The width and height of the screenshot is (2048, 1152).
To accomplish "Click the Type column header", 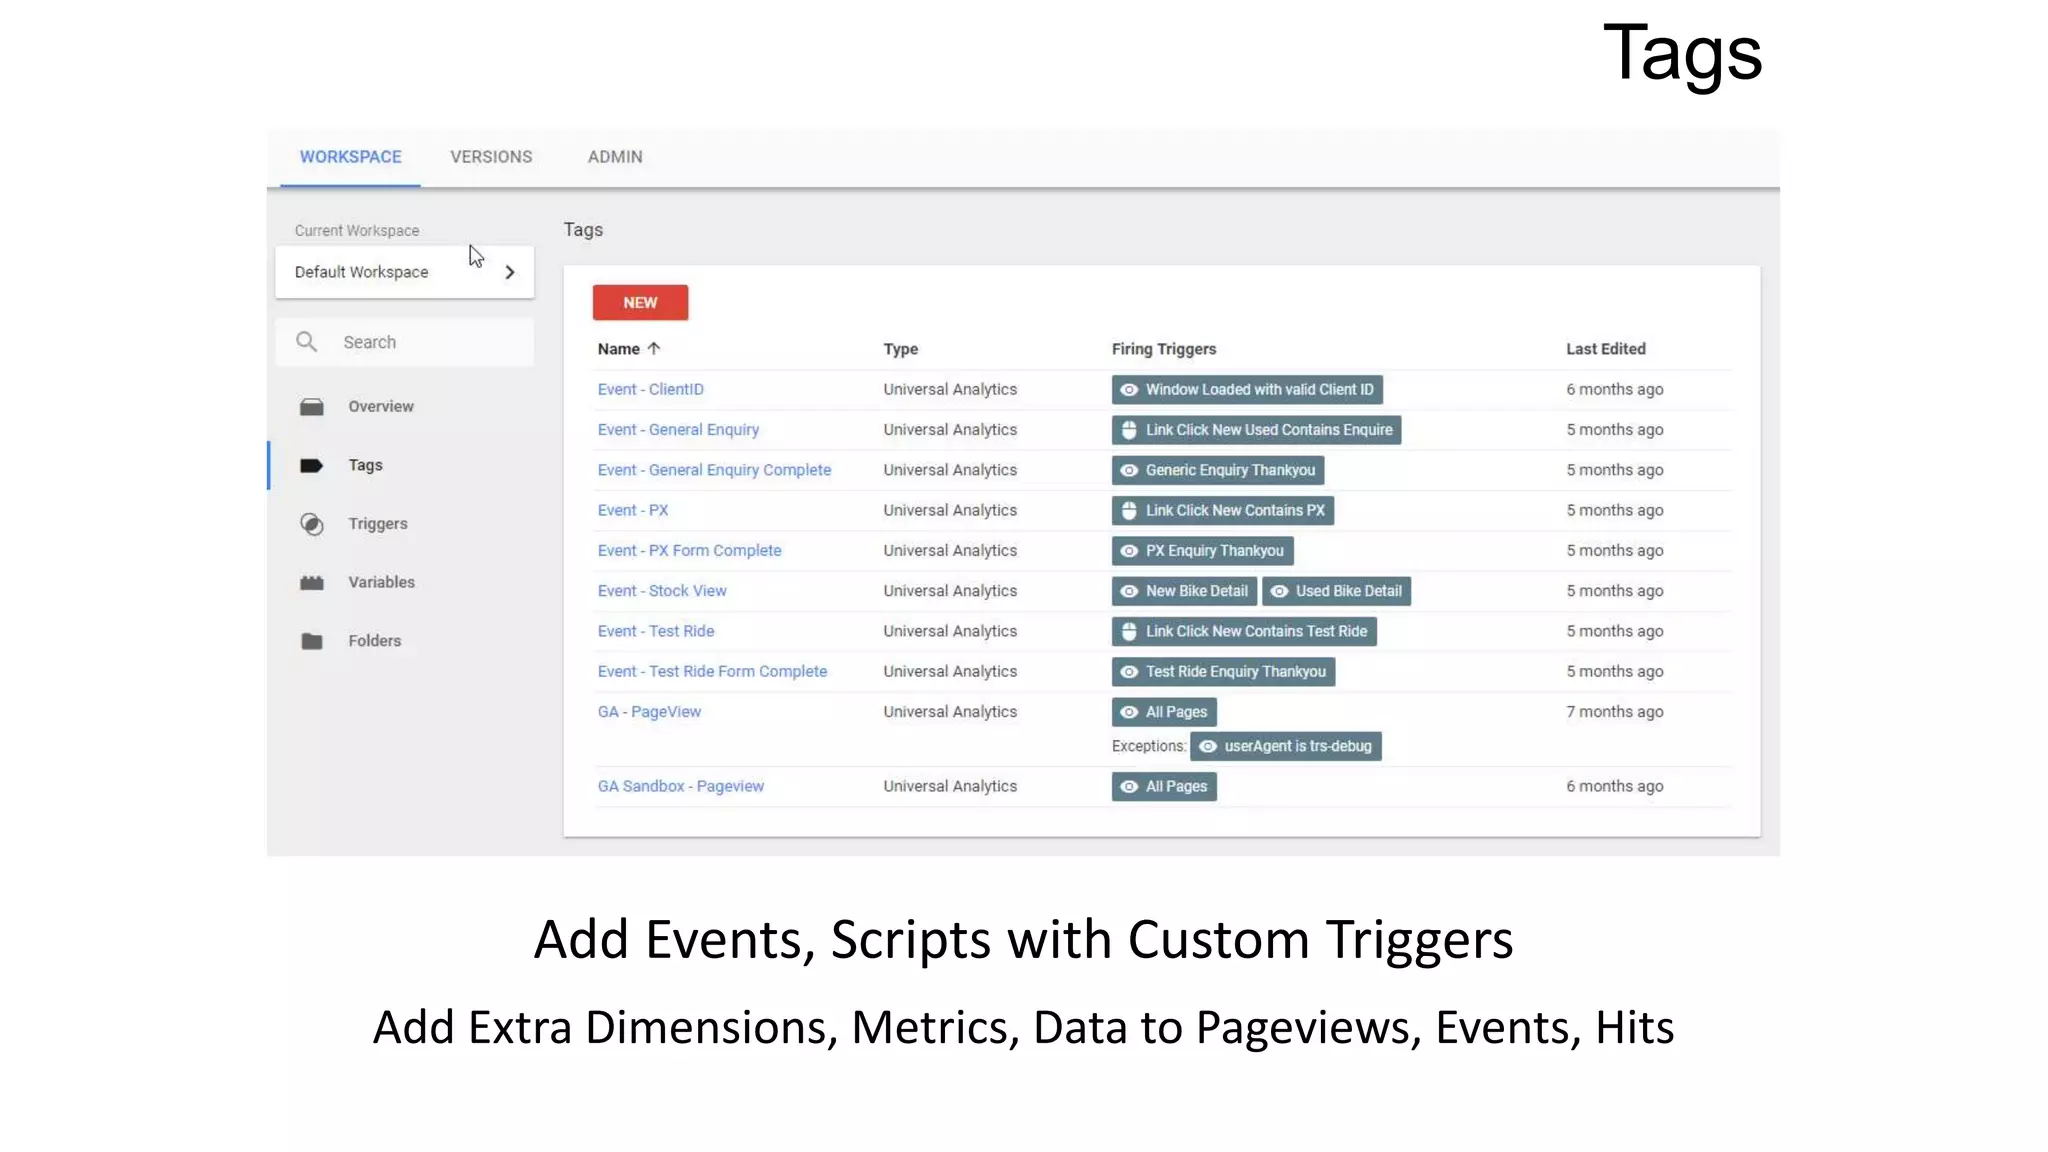I will [901, 349].
